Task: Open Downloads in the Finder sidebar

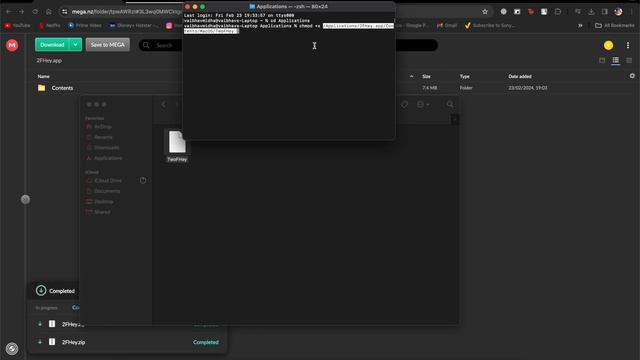Action: coord(103,147)
